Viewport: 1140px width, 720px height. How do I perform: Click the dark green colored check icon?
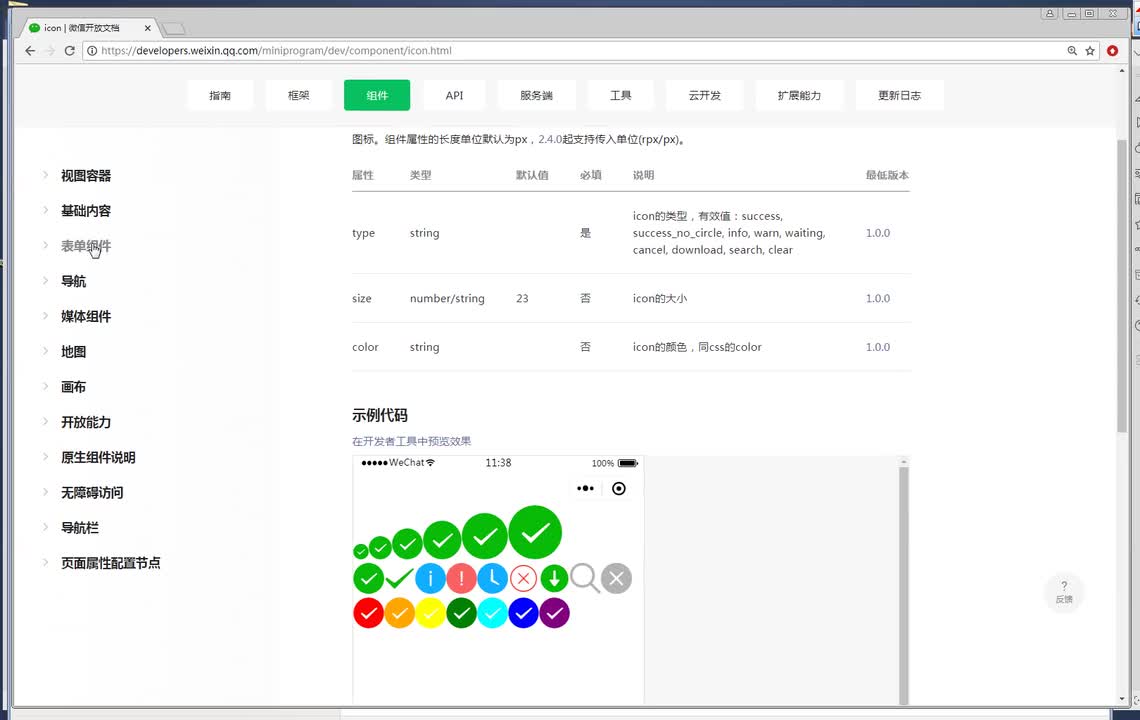tap(461, 613)
